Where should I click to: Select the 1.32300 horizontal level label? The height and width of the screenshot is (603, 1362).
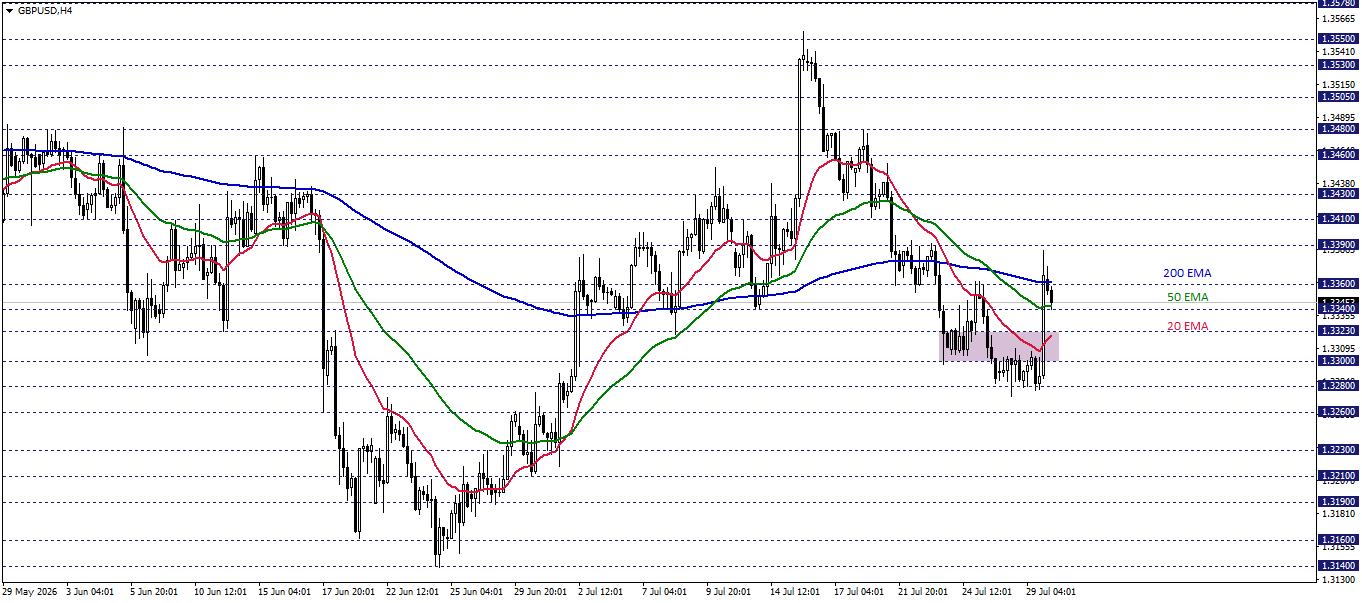click(1338, 450)
